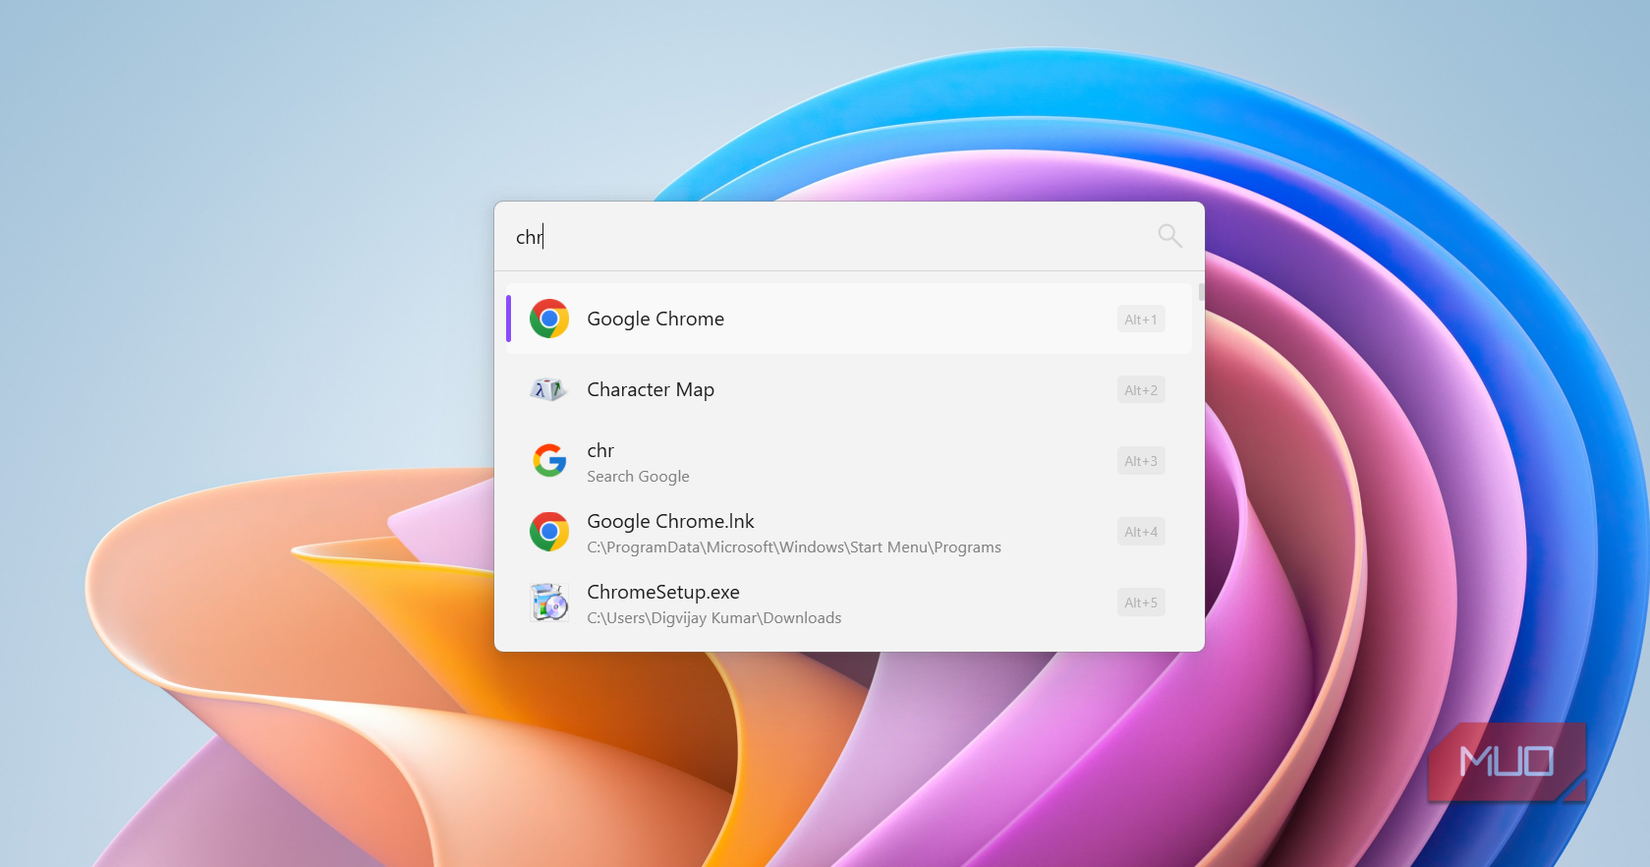This screenshot has height=867, width=1650.
Task: Click the results list scrollbar
Action: click(1200, 292)
